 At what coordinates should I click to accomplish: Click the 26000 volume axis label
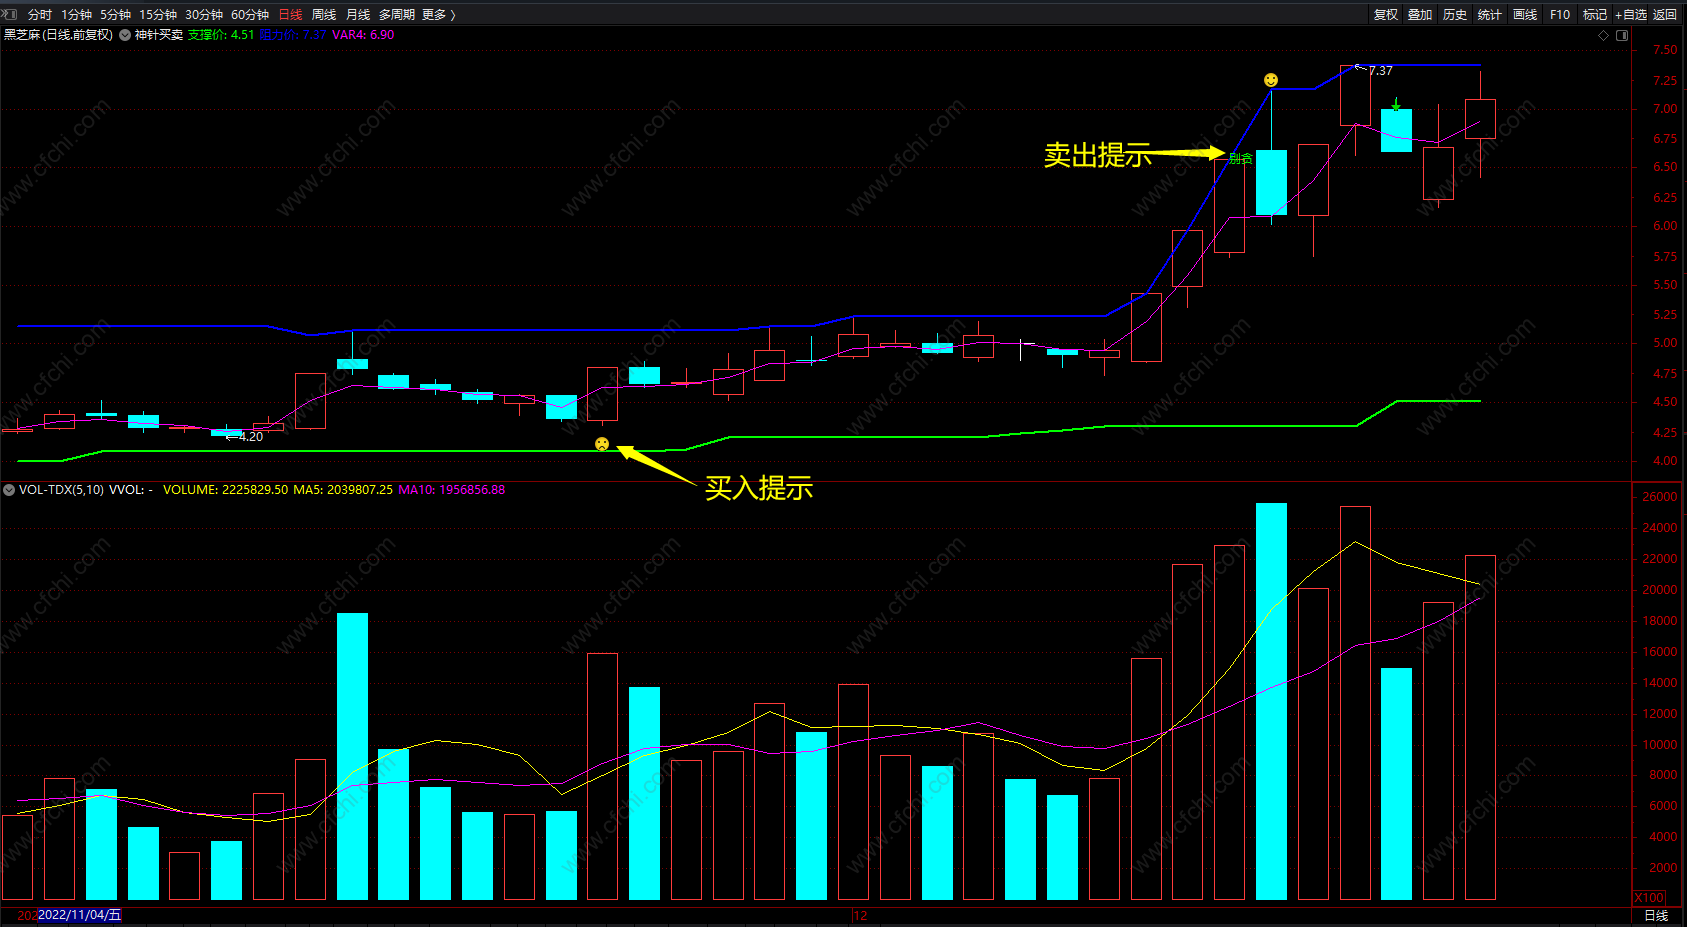click(x=1660, y=497)
